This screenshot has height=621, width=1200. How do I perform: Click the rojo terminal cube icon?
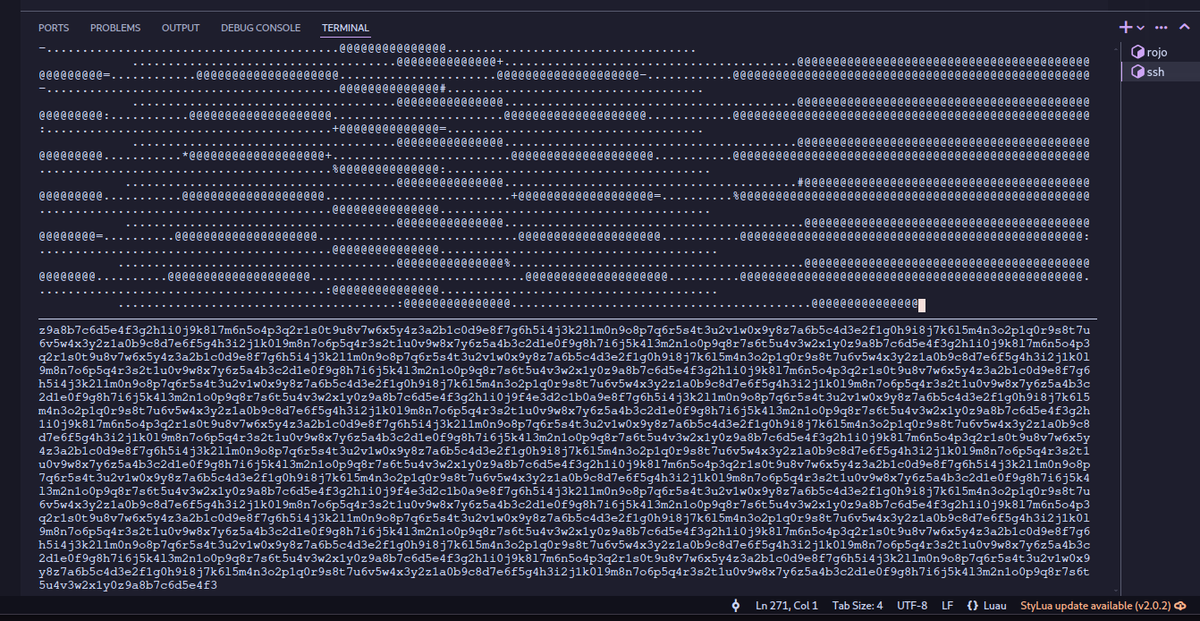pos(1136,52)
